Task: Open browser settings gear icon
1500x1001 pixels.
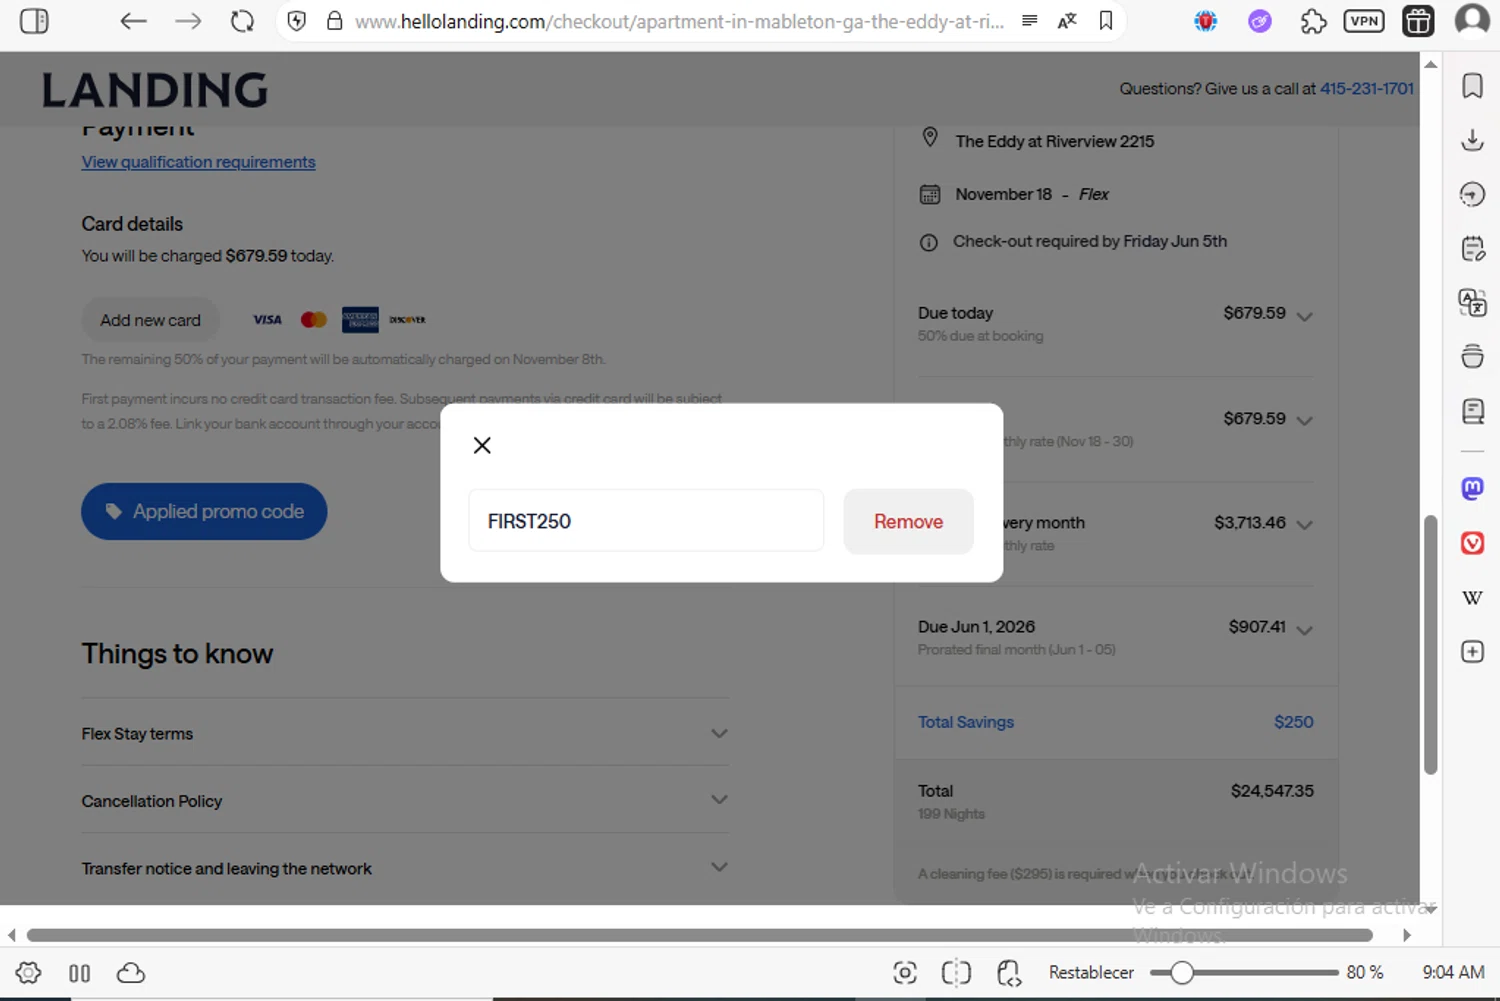Action: pos(28,973)
